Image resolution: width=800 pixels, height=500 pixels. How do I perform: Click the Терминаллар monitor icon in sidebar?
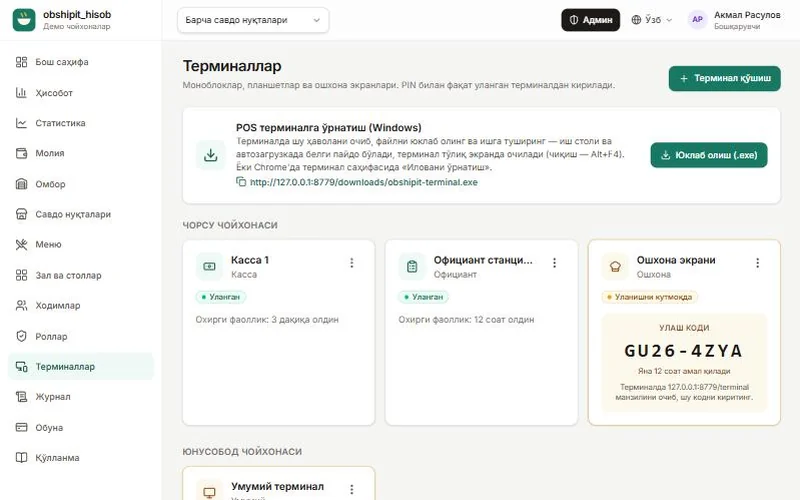21,366
